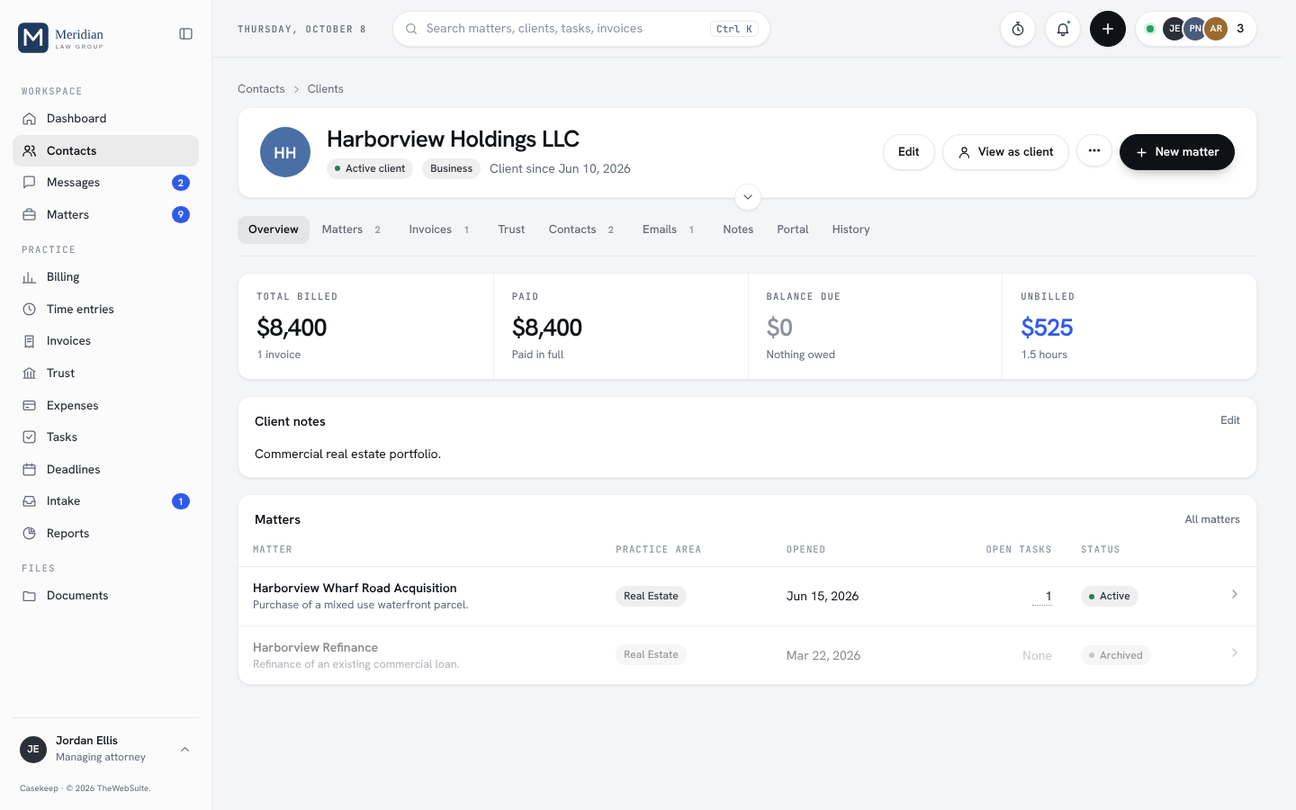The height and width of the screenshot is (810, 1296).
Task: Open Deadlines in the sidebar
Action: pos(105,469)
